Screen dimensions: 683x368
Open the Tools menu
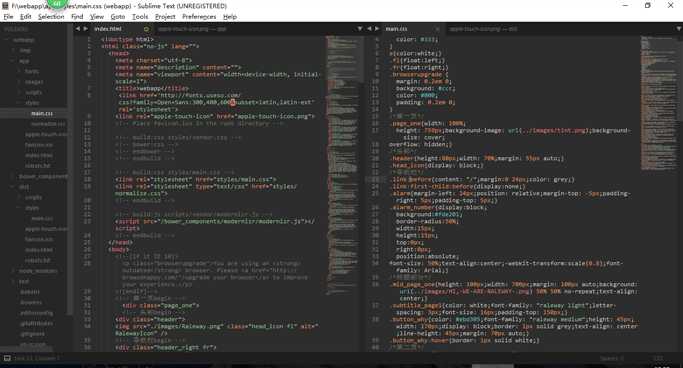[x=140, y=17]
